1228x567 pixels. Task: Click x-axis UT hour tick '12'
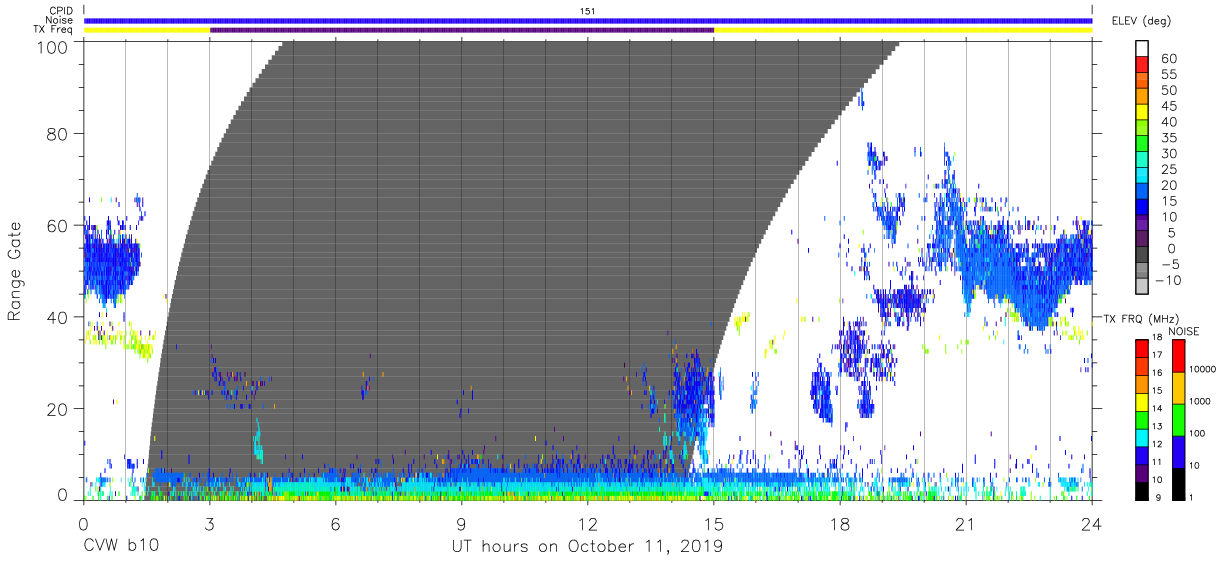[x=587, y=524]
